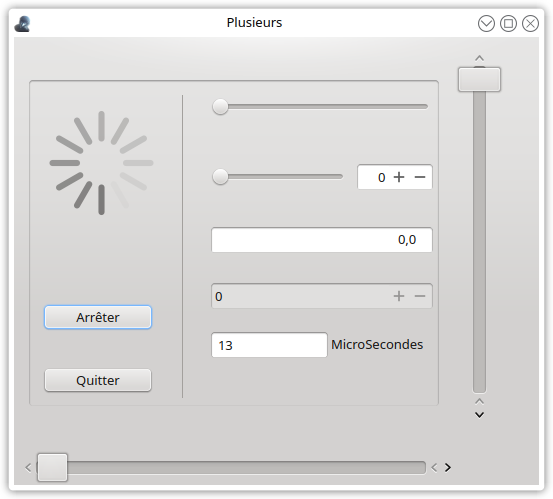Viewport: 553px width, 499px height.
Task: Click the left arrow at the horizontal scrollbar start
Action: [29, 468]
